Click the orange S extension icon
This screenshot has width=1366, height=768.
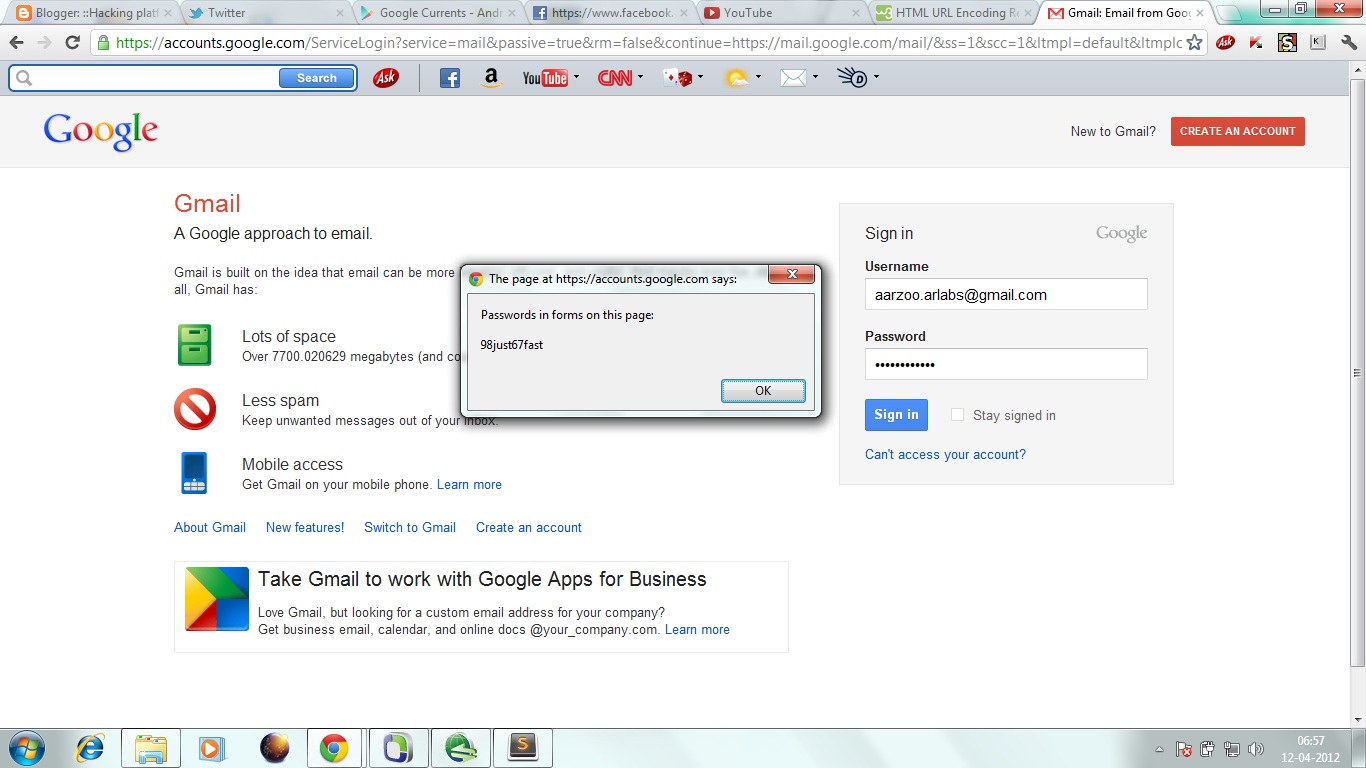(x=1288, y=43)
